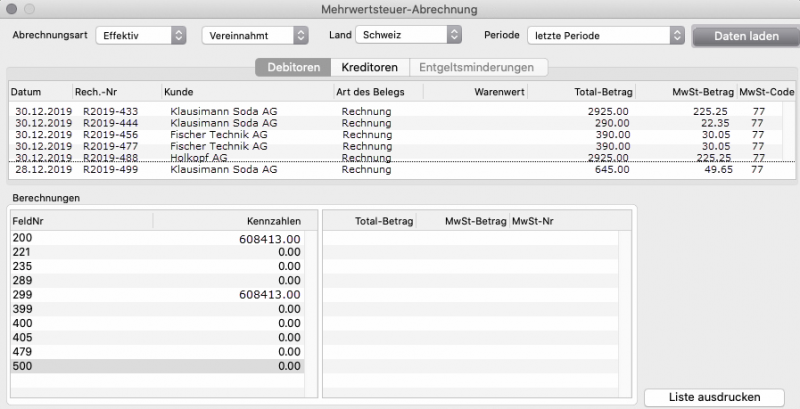Open the Abrechnungsart dropdown showing Effektiv
The width and height of the screenshot is (800, 409).
(x=142, y=35)
